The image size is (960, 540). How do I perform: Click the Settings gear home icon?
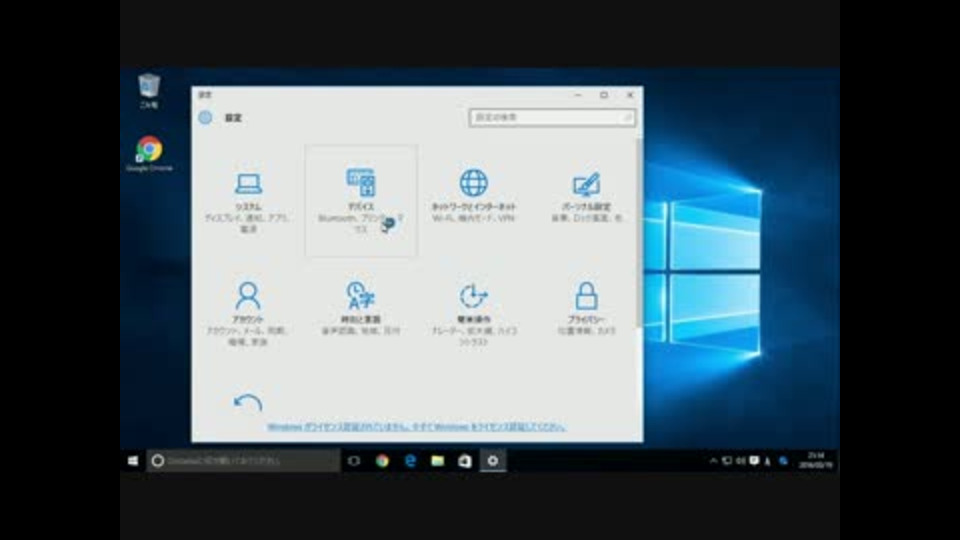coord(205,118)
